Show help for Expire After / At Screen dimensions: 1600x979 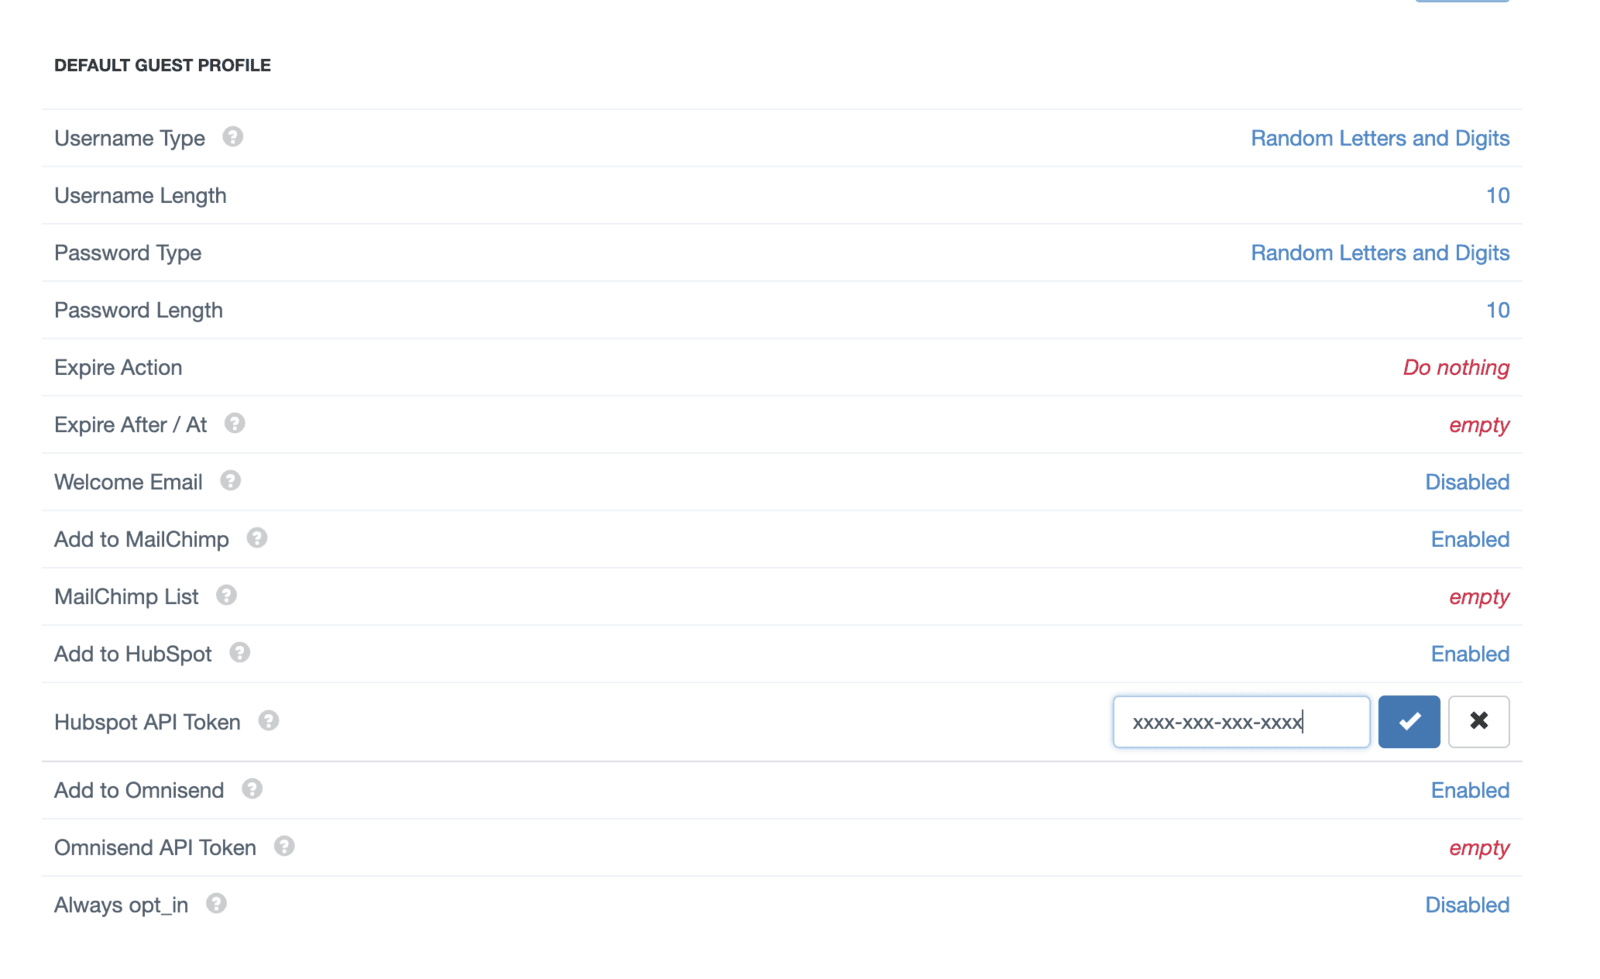pyautogui.click(x=234, y=424)
